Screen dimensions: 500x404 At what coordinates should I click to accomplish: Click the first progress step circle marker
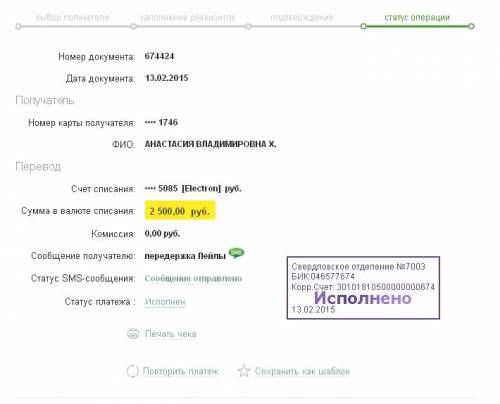(x=19, y=26)
